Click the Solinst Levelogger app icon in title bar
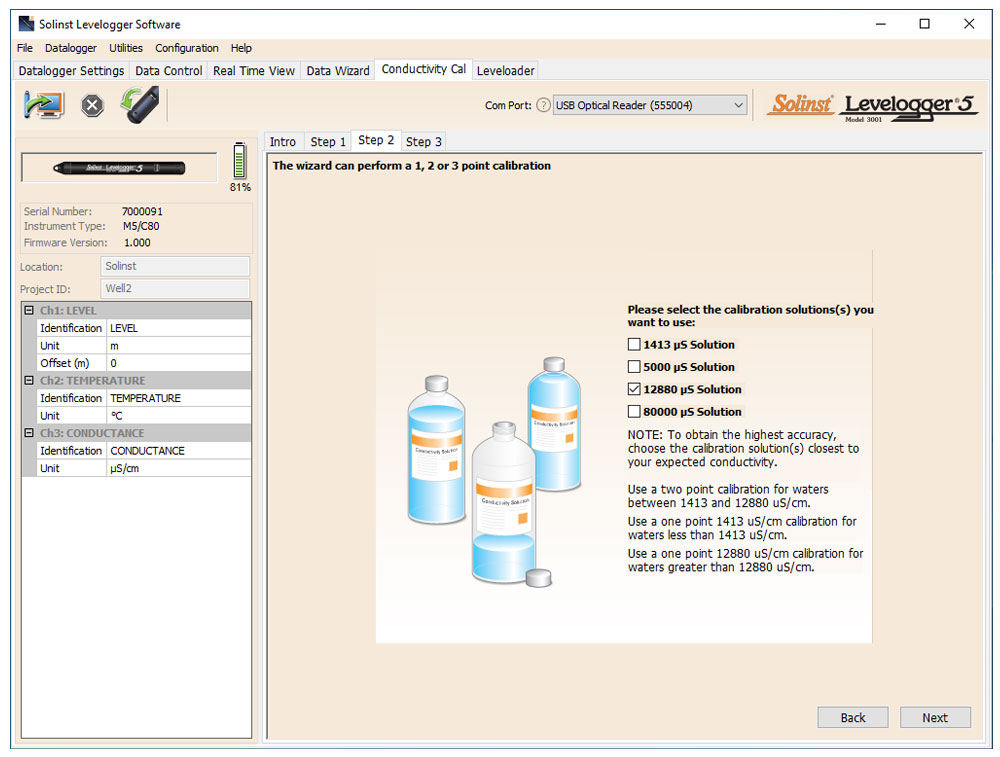Viewport: 1000px width, 757px height. pyautogui.click(x=26, y=24)
